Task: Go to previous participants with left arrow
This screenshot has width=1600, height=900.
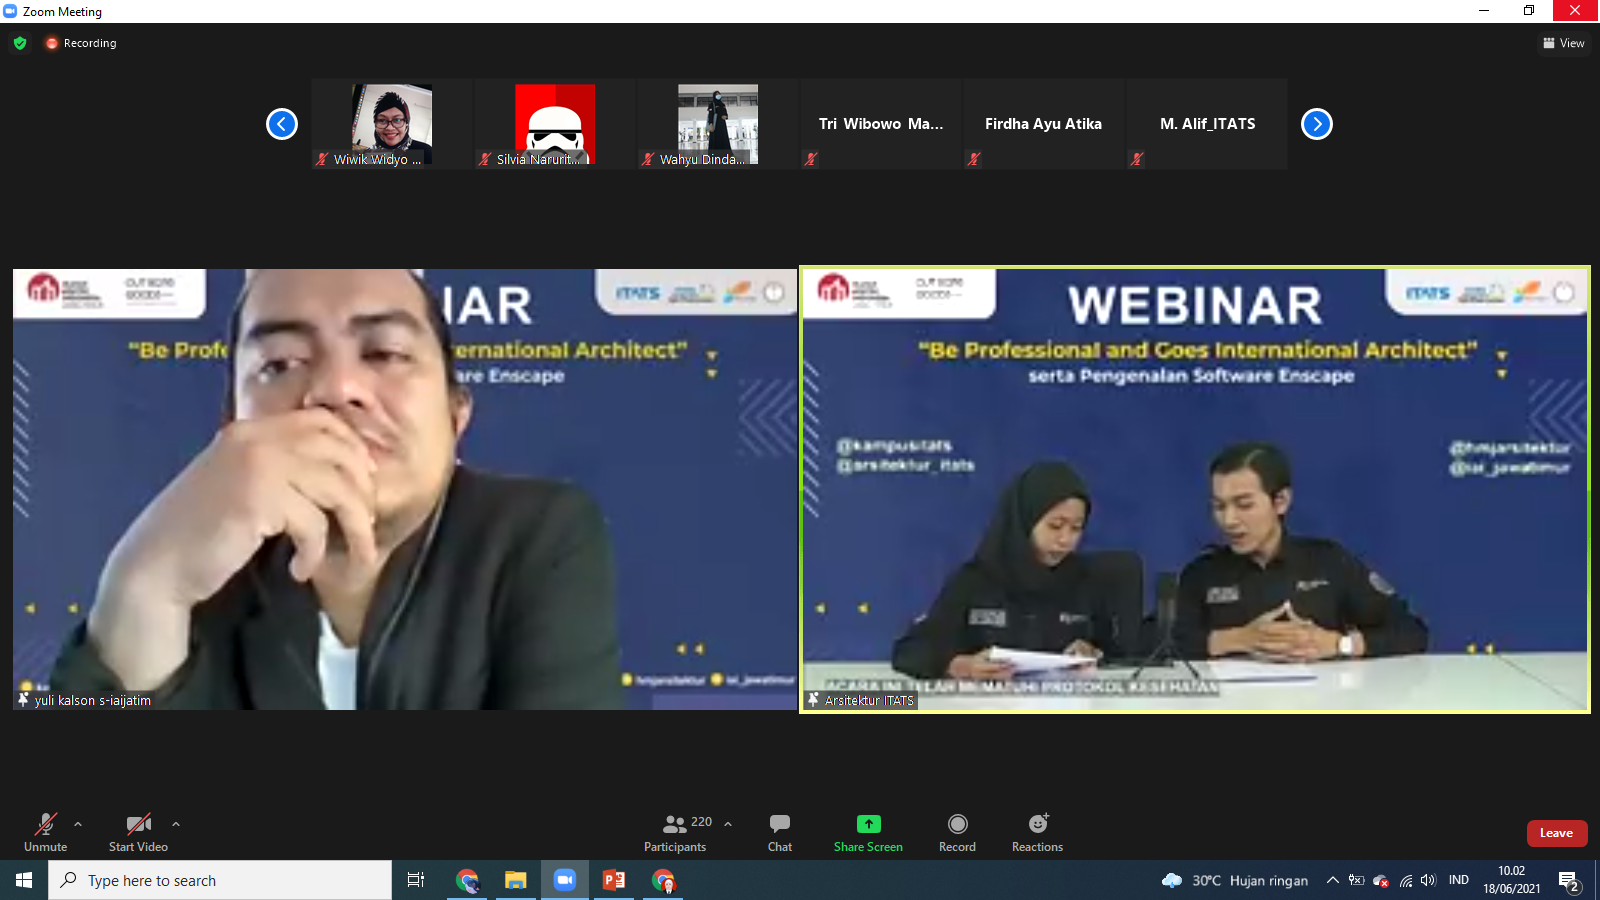Action: (x=282, y=124)
